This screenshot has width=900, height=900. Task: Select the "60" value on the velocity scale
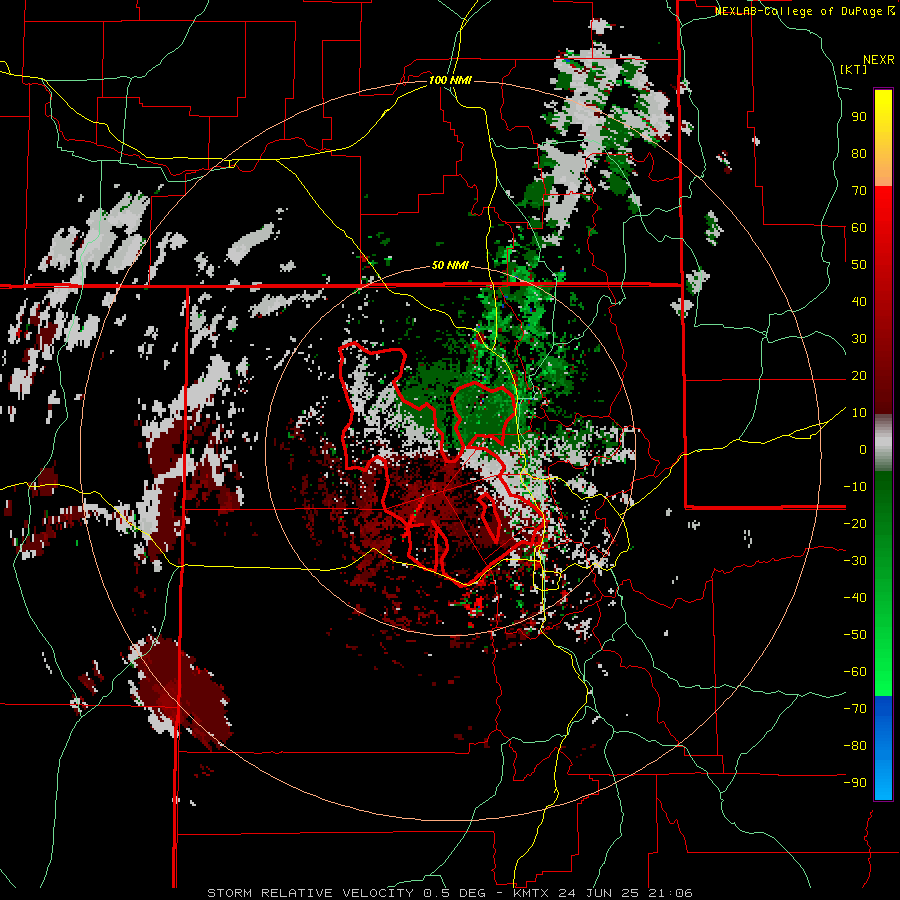pos(859,227)
